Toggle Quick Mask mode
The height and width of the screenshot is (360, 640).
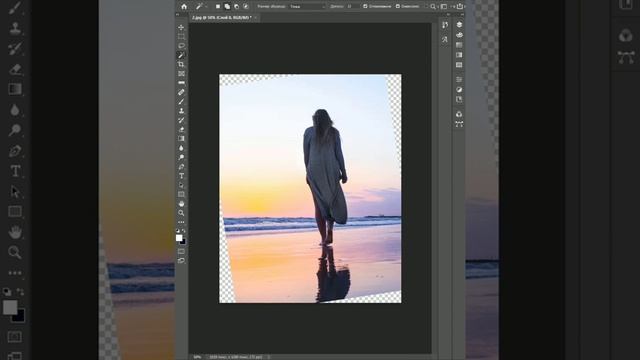coord(181,251)
